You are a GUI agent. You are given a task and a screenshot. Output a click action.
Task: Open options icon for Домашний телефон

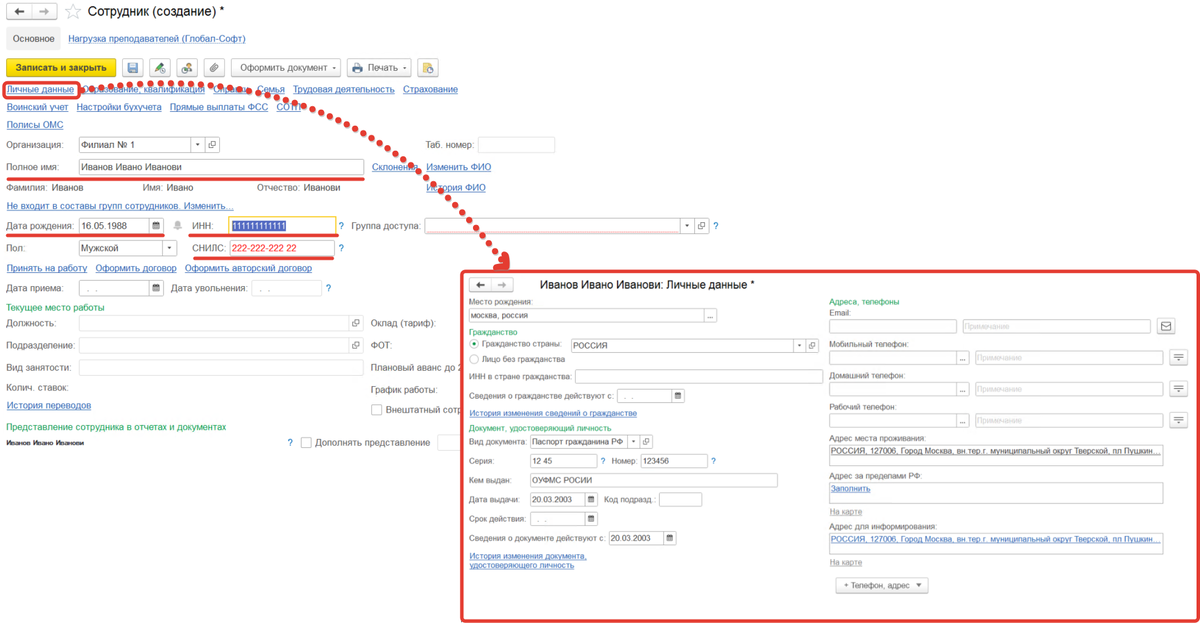coord(1179,389)
